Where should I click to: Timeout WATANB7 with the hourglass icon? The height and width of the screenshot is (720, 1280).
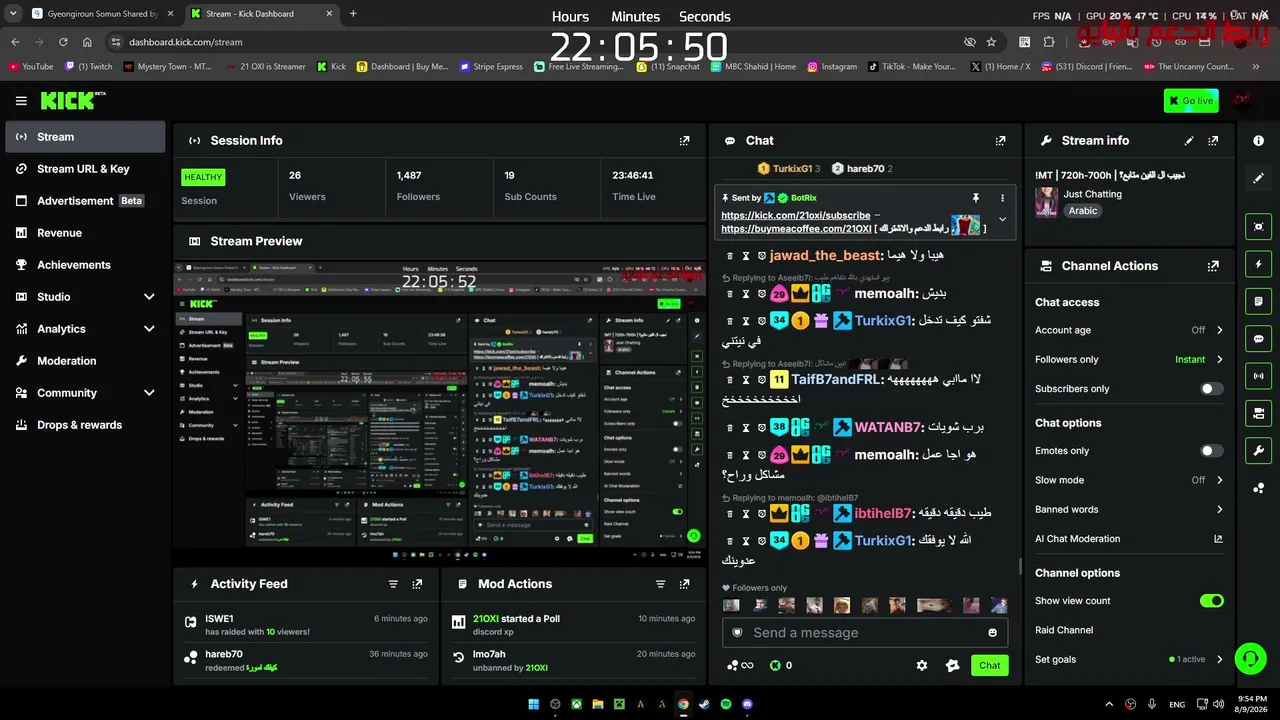click(x=746, y=428)
